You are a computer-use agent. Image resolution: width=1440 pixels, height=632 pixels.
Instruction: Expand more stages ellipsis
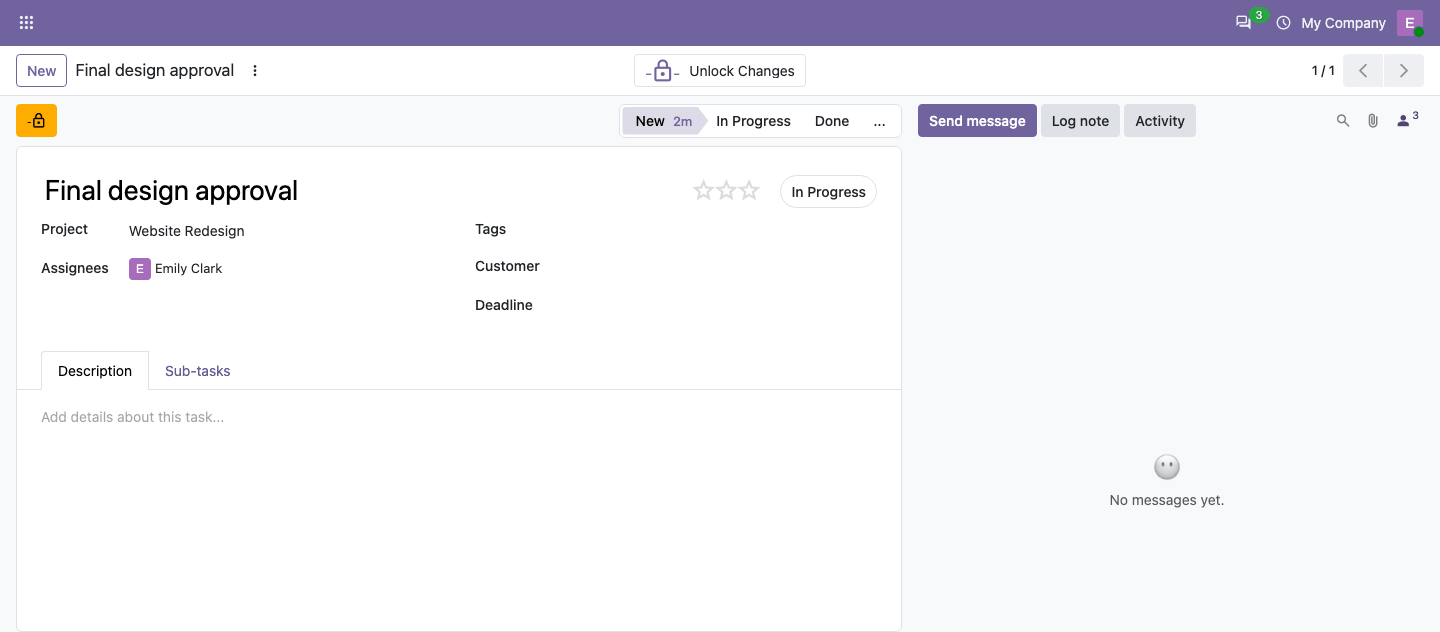[x=879, y=121]
